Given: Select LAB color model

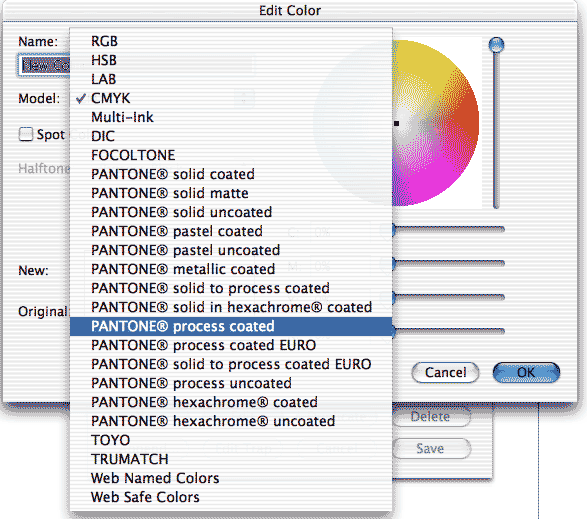Looking at the screenshot, I should point(231,79).
